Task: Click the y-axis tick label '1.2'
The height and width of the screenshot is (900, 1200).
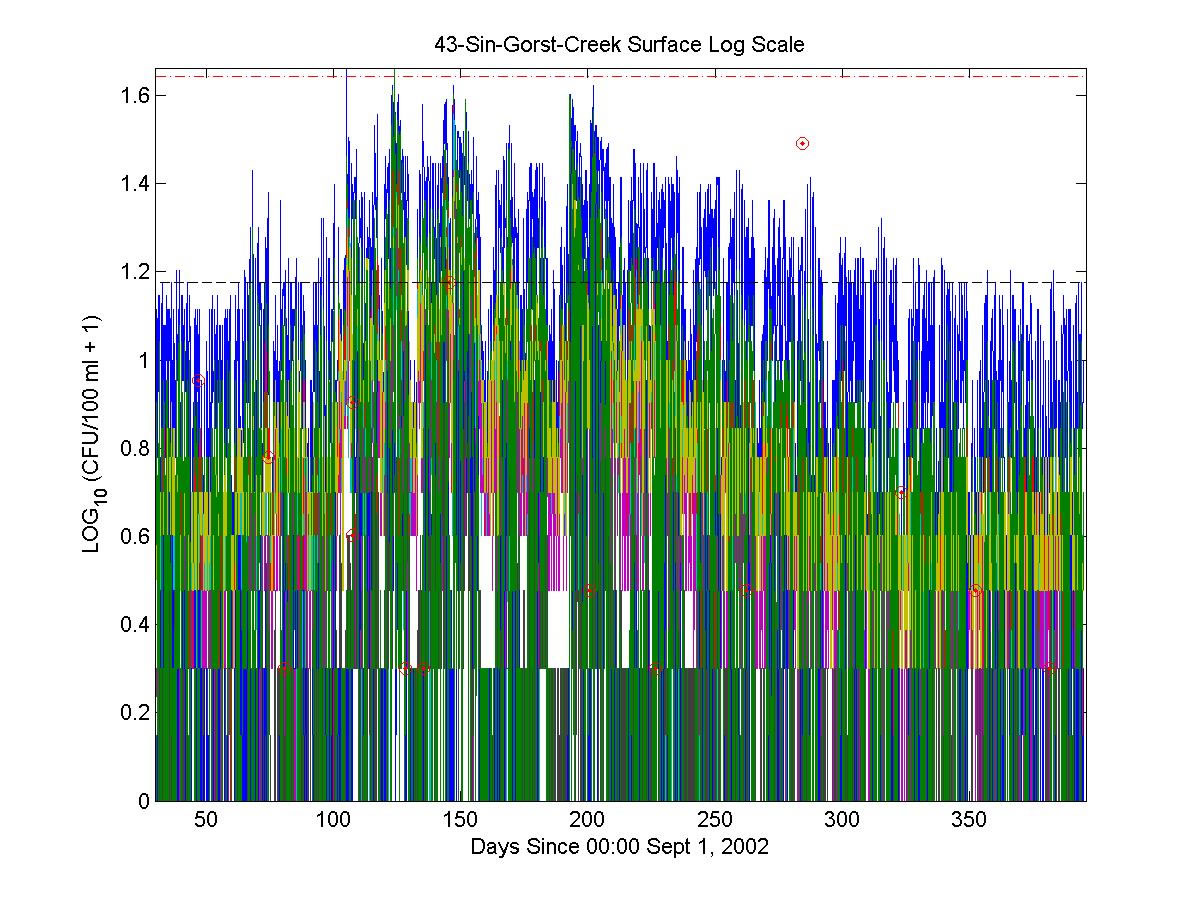Action: point(133,271)
